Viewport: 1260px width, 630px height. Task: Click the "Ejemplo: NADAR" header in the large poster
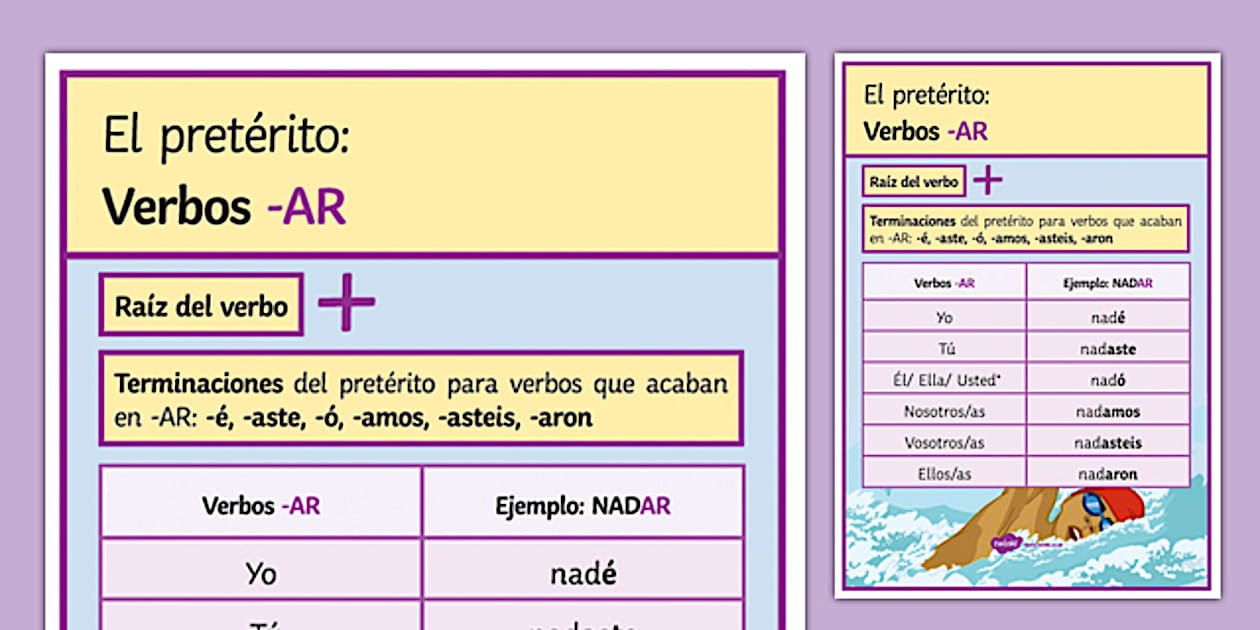tap(583, 506)
